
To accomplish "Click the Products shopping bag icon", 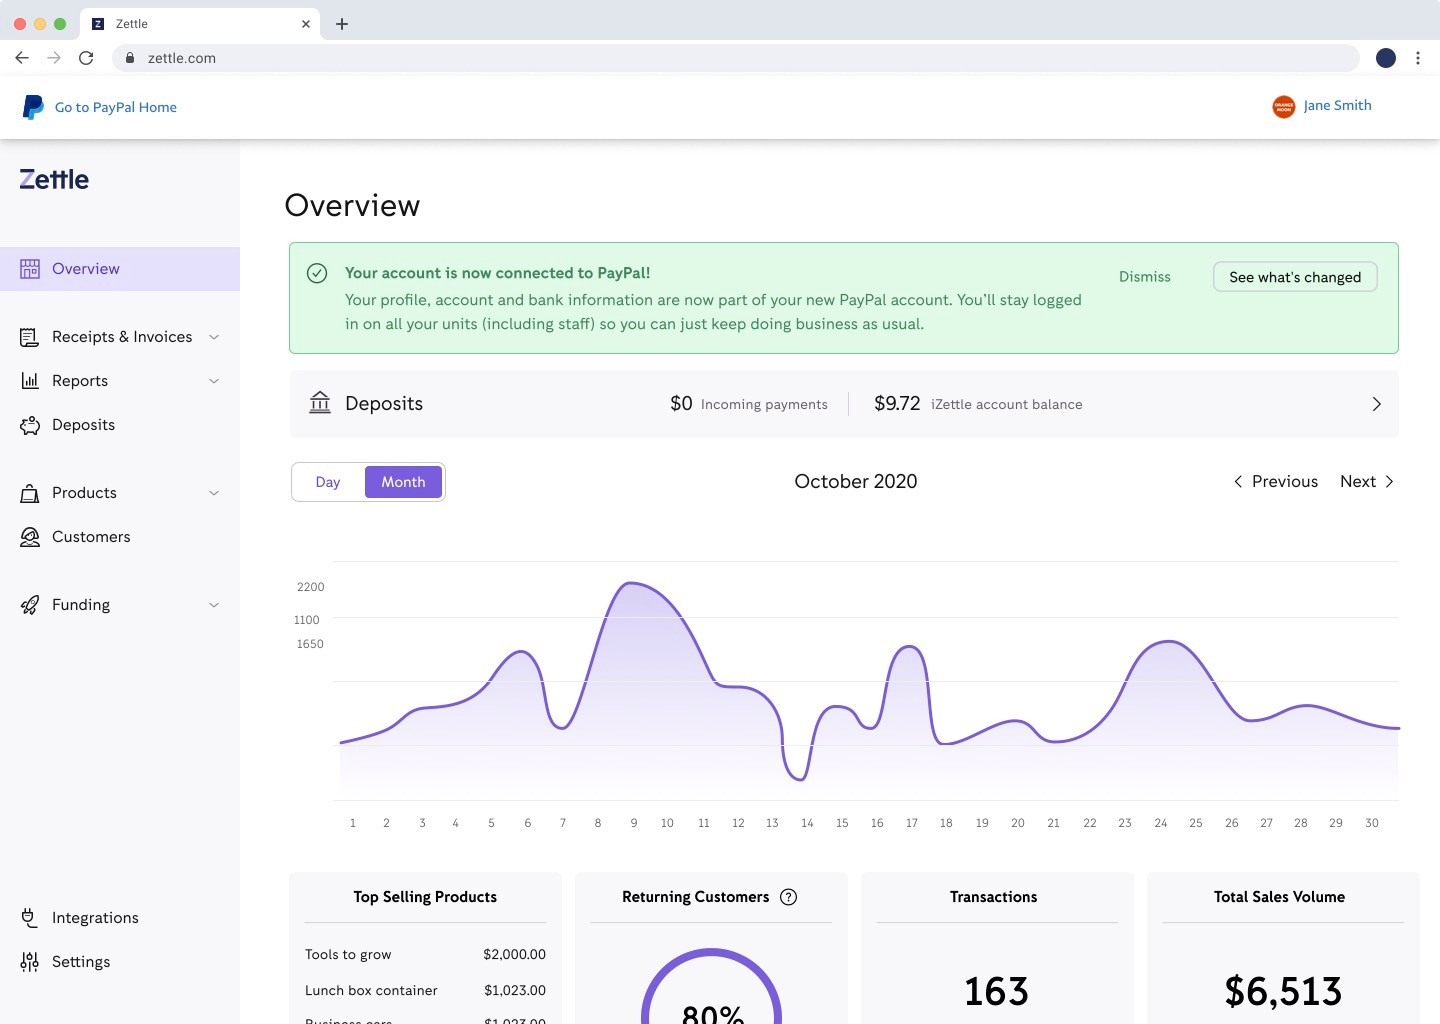I will pyautogui.click(x=30, y=493).
